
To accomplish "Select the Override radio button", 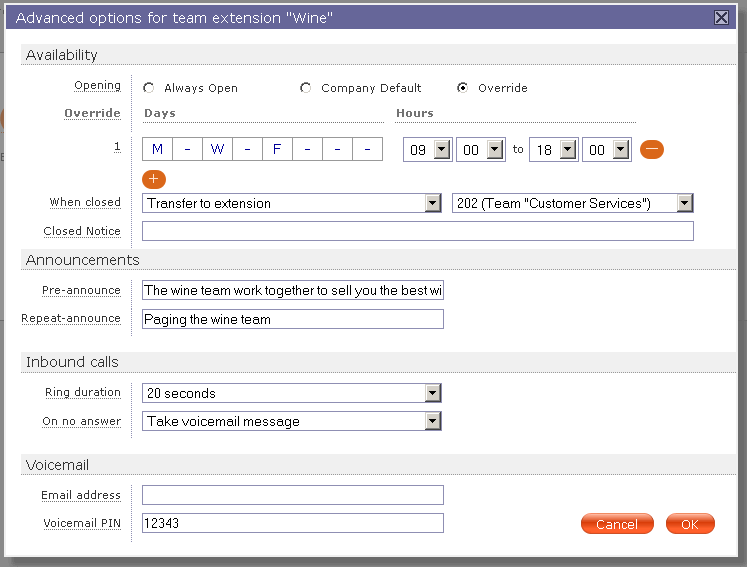I will [x=462, y=88].
